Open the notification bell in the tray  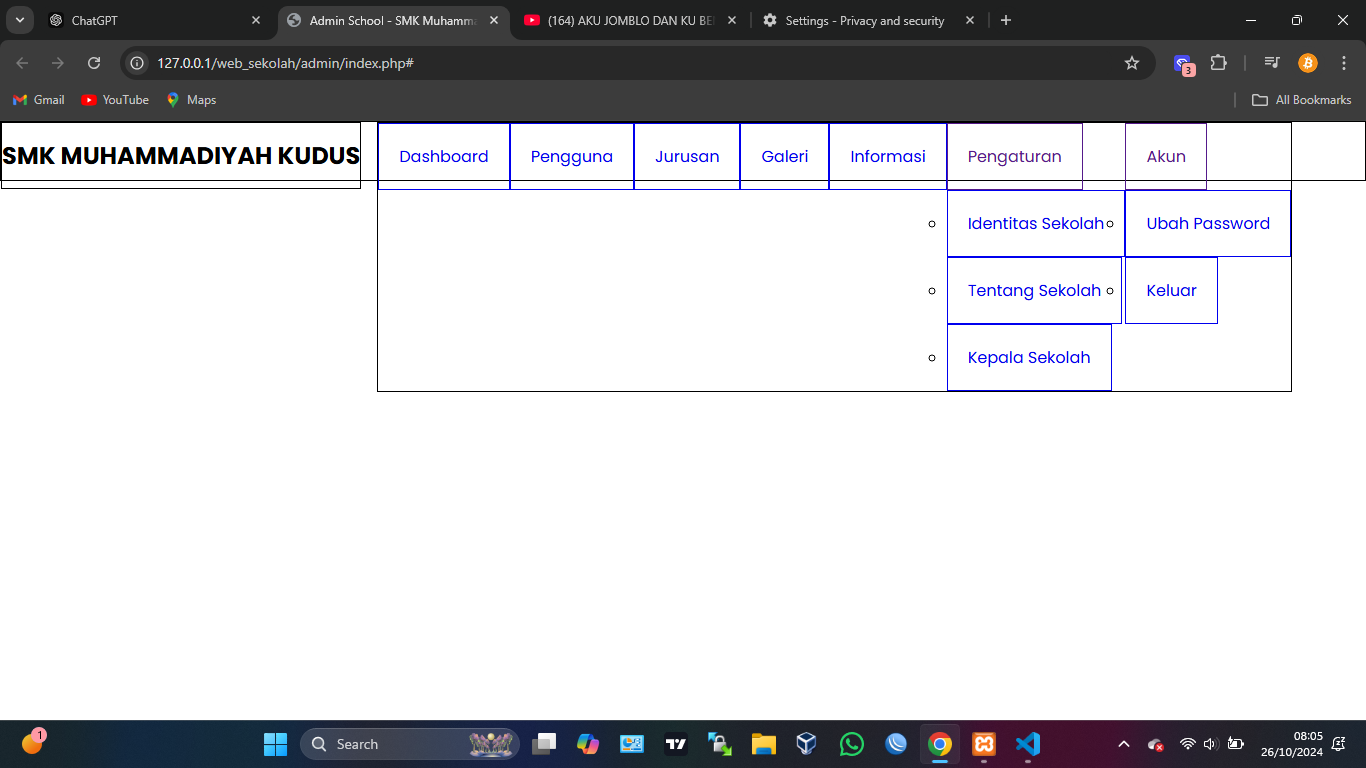coord(1339,744)
